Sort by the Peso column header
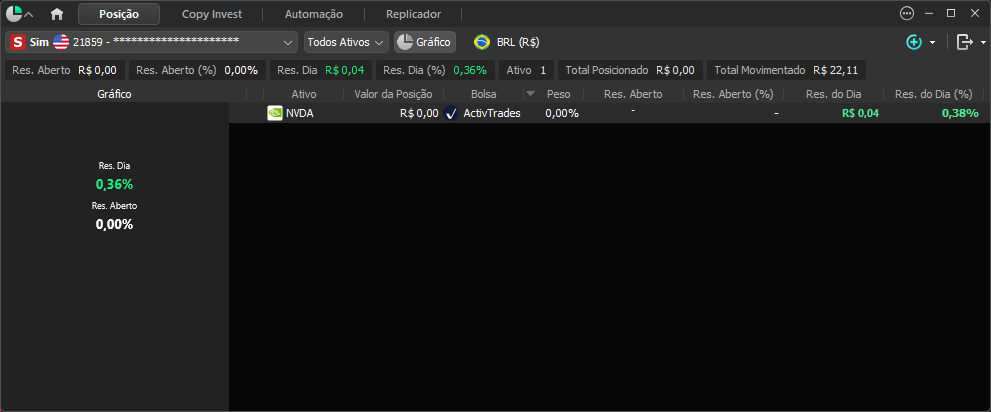The image size is (991, 412). coord(558,94)
